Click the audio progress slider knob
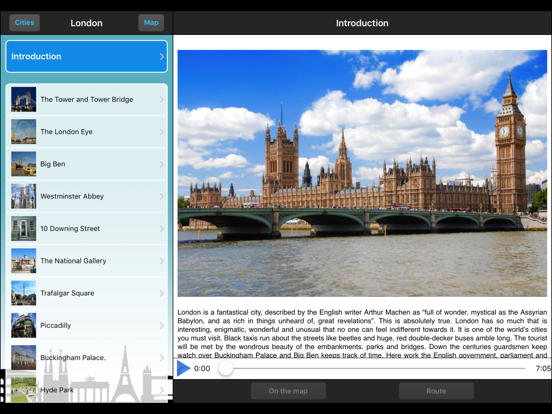Viewport: 552px width, 414px height. [x=225, y=369]
